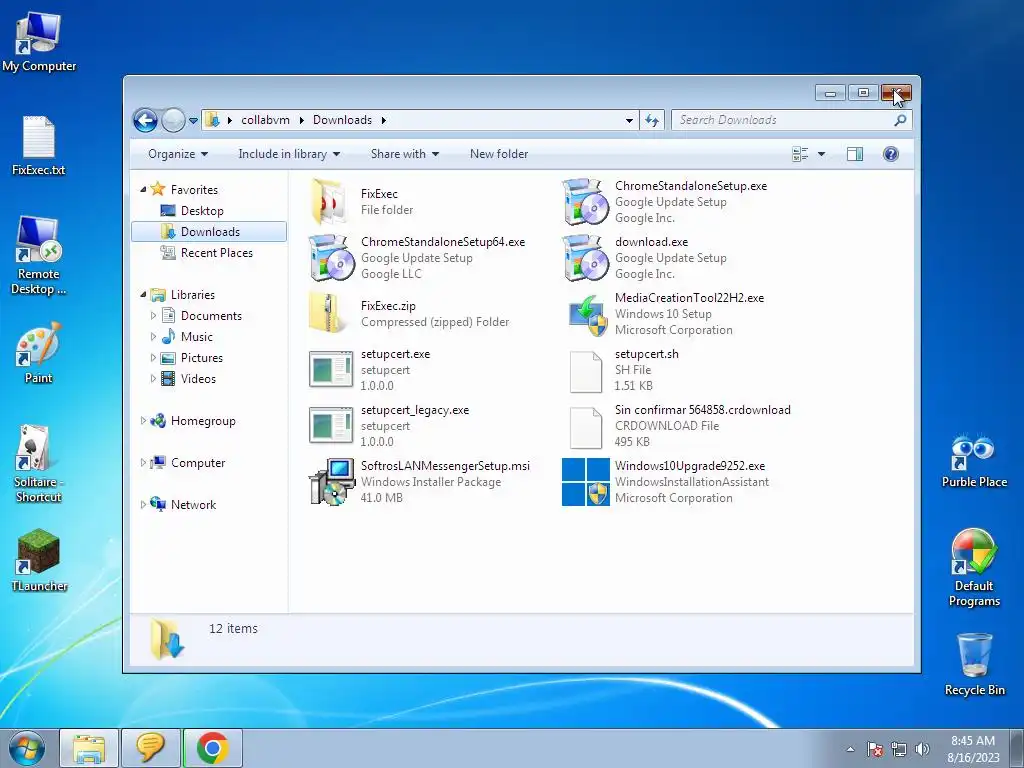The width and height of the screenshot is (1024, 768).
Task: Open the change view options arrow
Action: (x=822, y=154)
